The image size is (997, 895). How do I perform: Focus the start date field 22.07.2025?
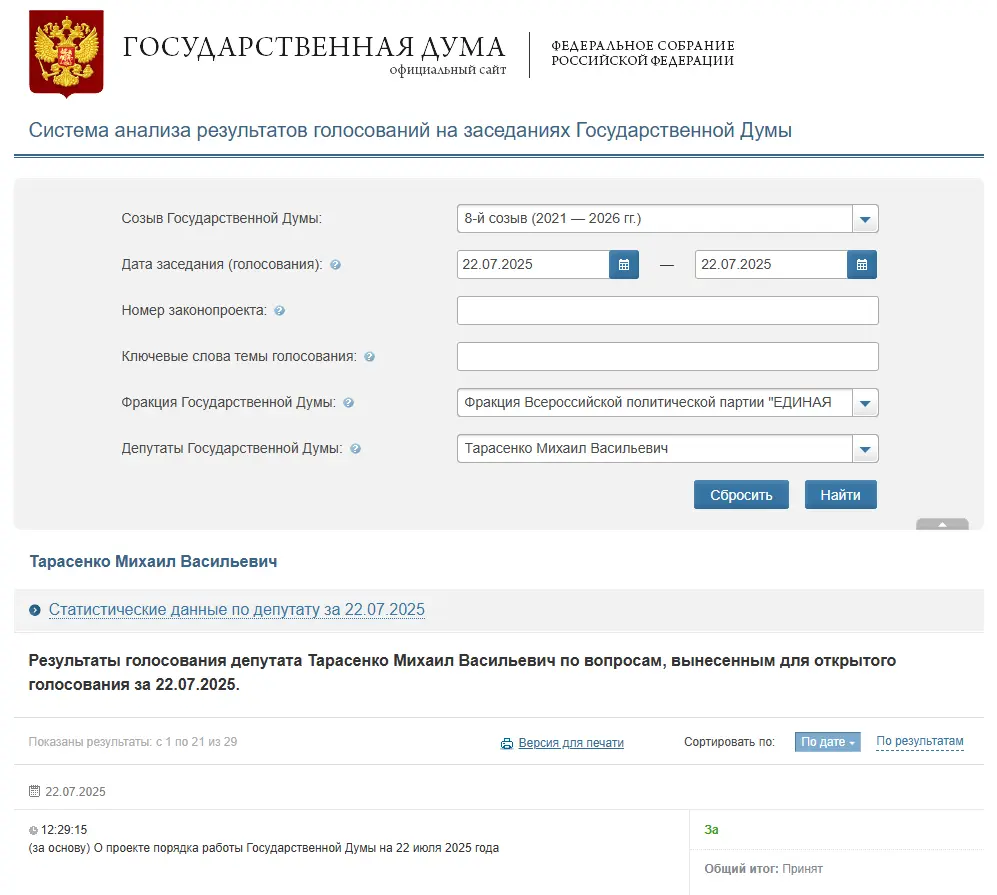point(533,264)
